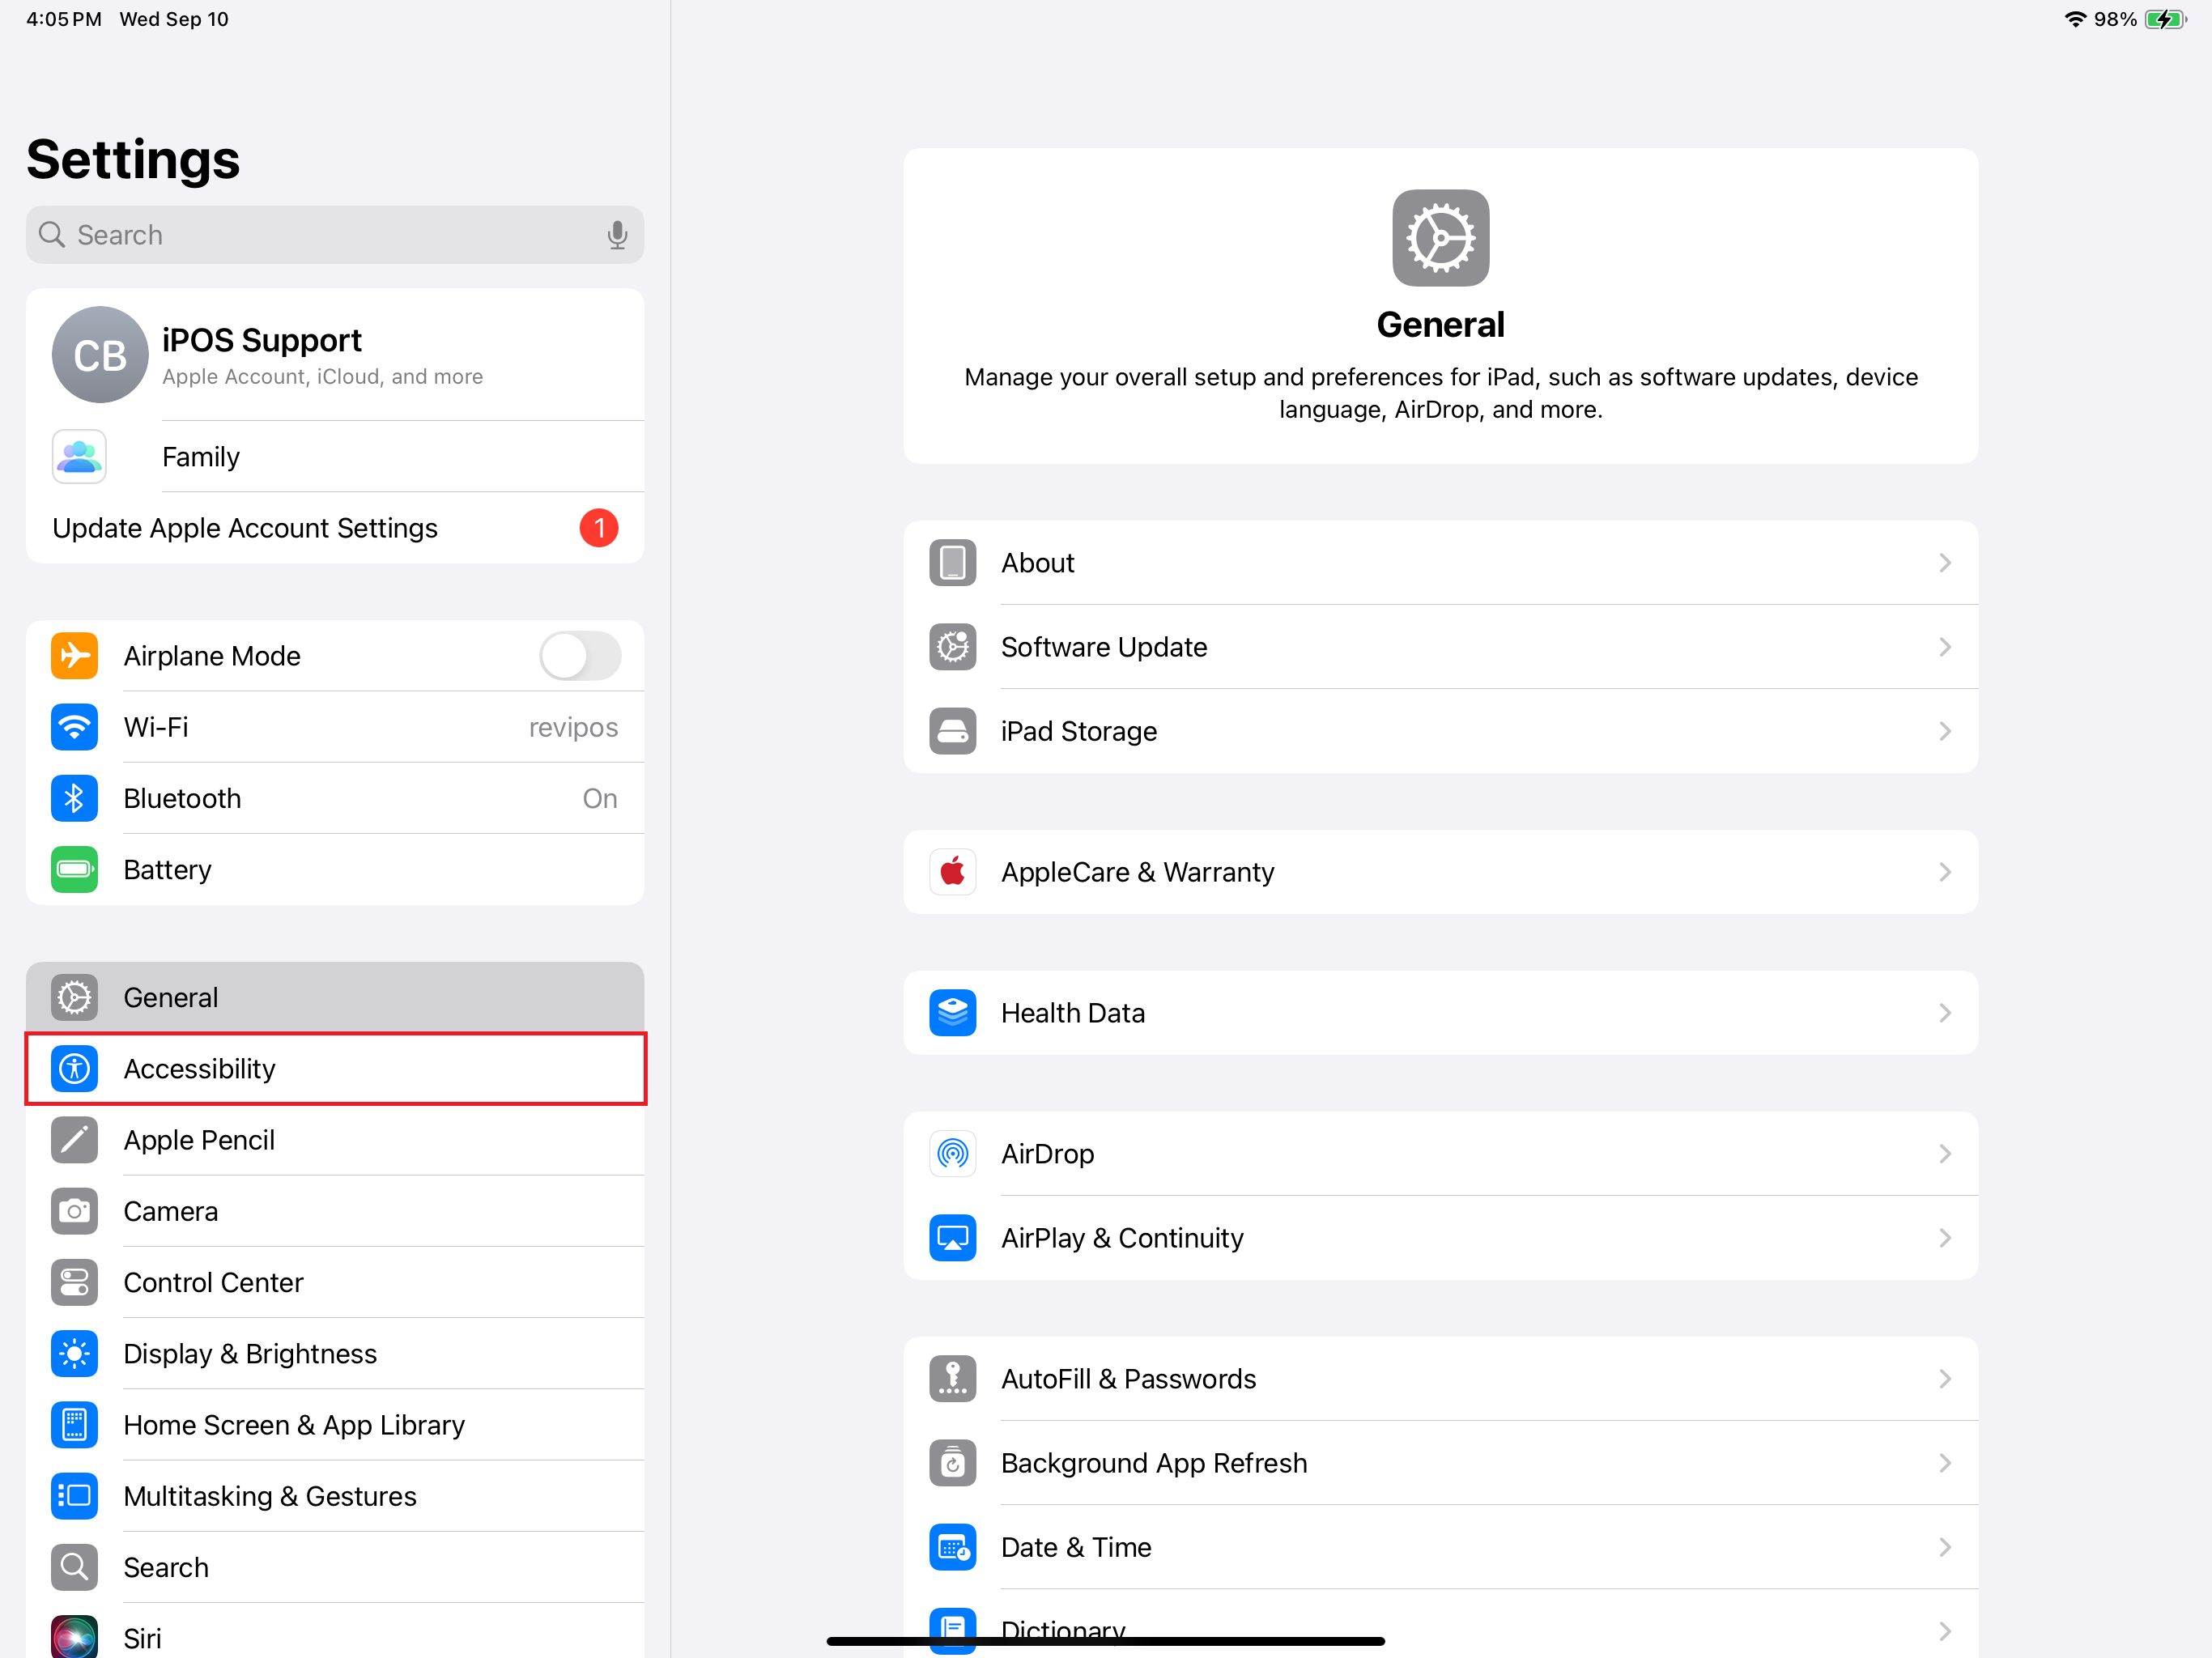Expand About with its chevron
The height and width of the screenshot is (1658, 2212).
click(x=1945, y=563)
